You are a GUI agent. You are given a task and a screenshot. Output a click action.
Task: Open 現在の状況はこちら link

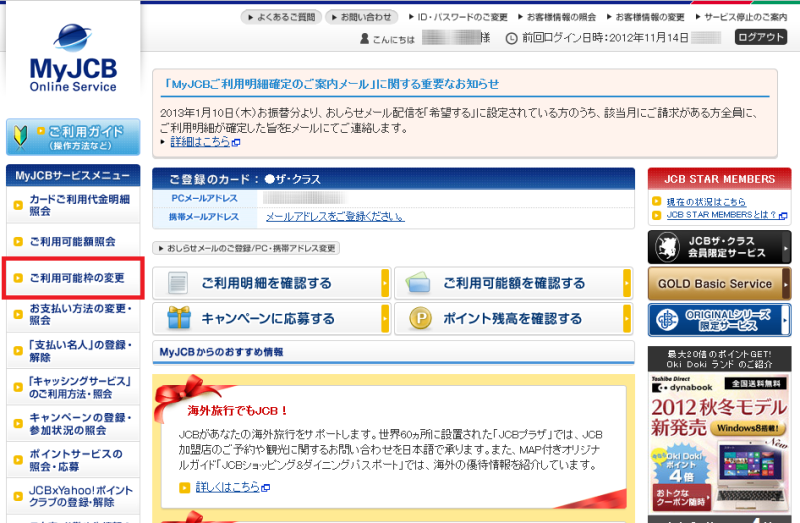[x=706, y=202]
